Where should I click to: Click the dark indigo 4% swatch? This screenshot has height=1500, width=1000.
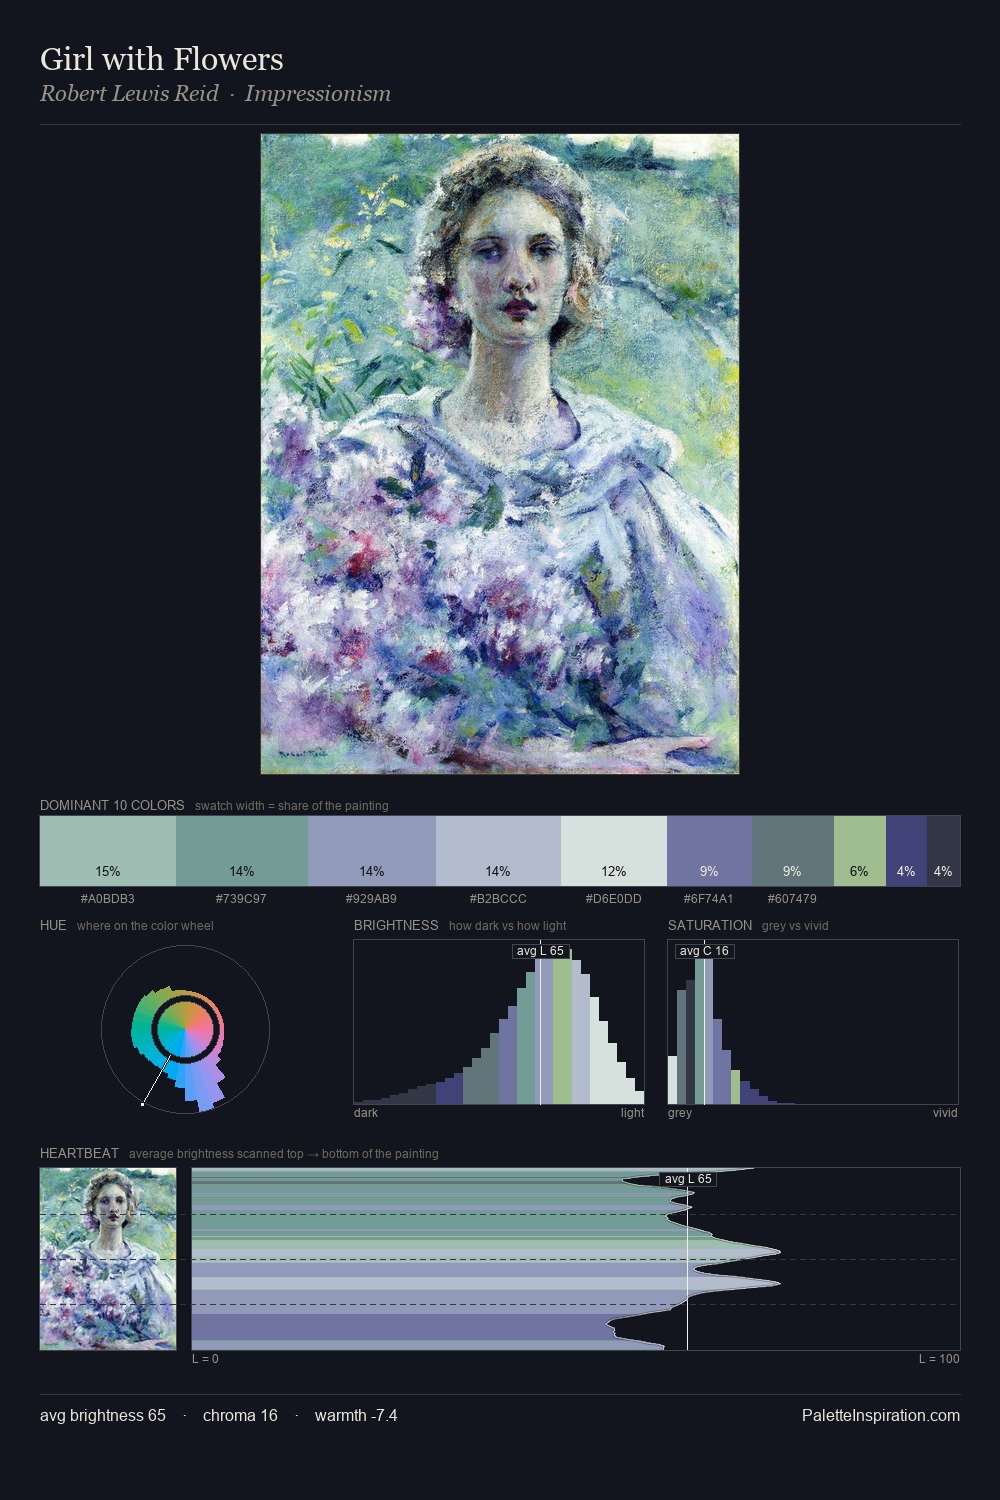906,851
